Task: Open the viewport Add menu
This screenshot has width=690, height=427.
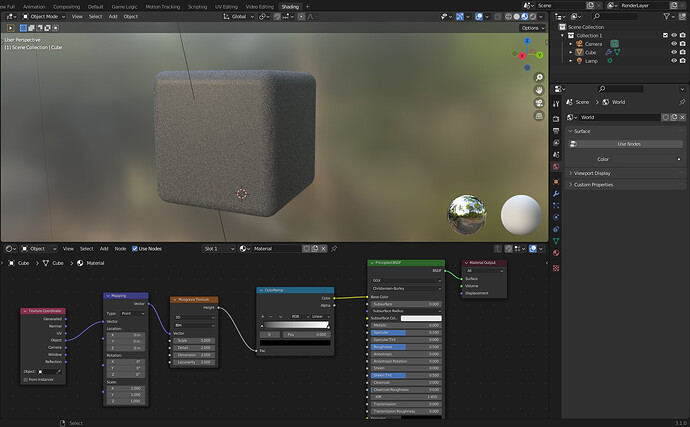Action: point(113,17)
